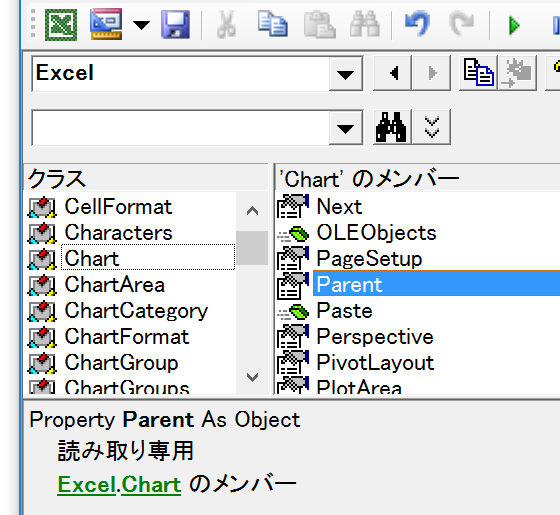This screenshot has height=515, width=560.
Task: Select the Chart class
Action: click(148, 257)
